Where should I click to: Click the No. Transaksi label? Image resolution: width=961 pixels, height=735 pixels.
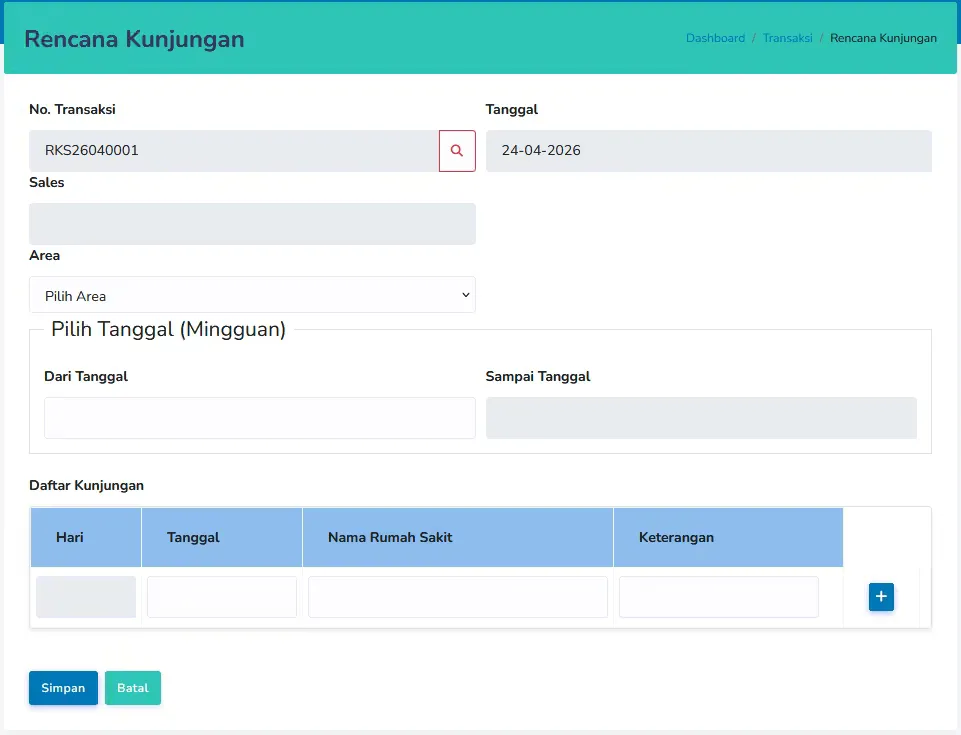[72, 109]
